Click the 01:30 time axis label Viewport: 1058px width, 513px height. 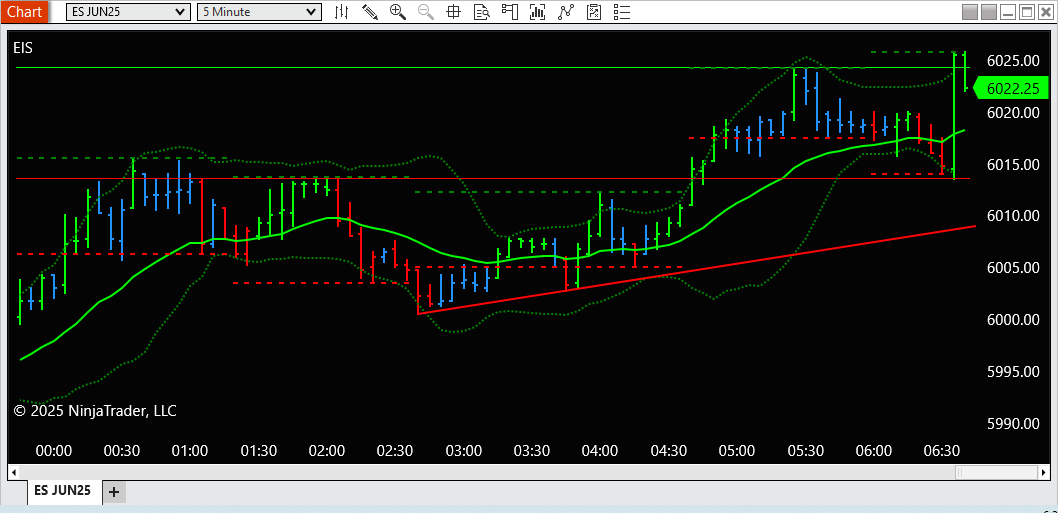[x=258, y=450]
